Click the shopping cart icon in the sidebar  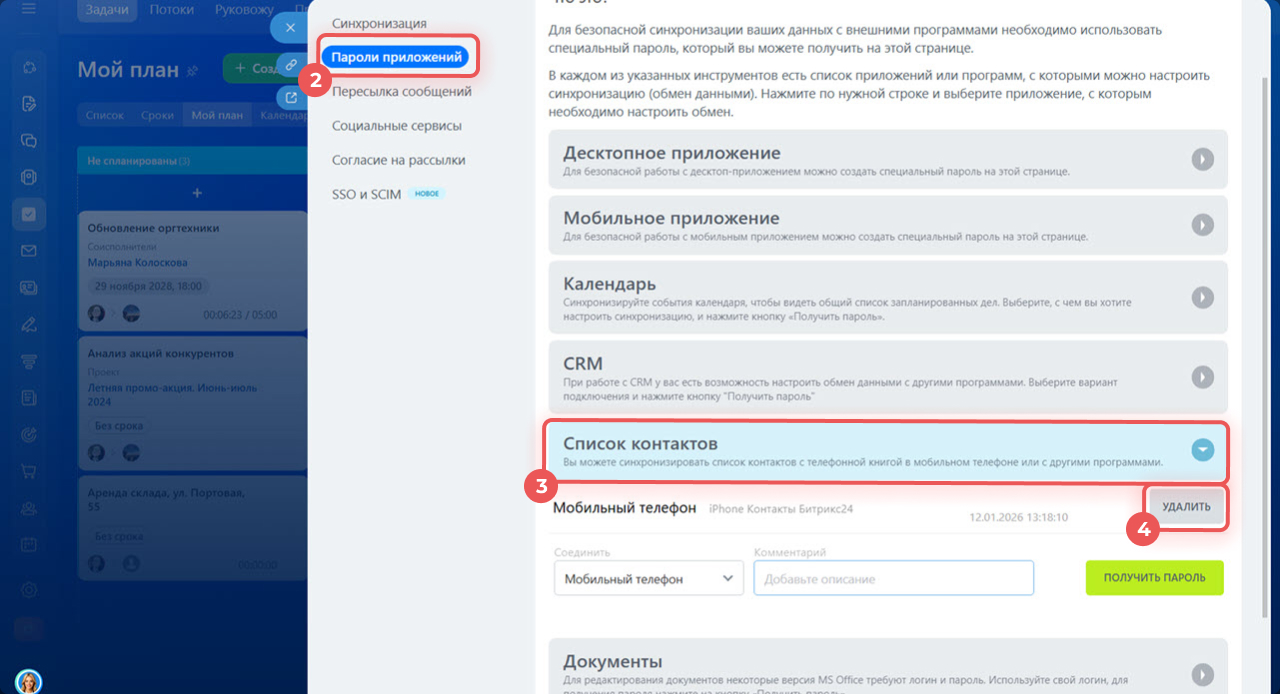pyautogui.click(x=28, y=471)
